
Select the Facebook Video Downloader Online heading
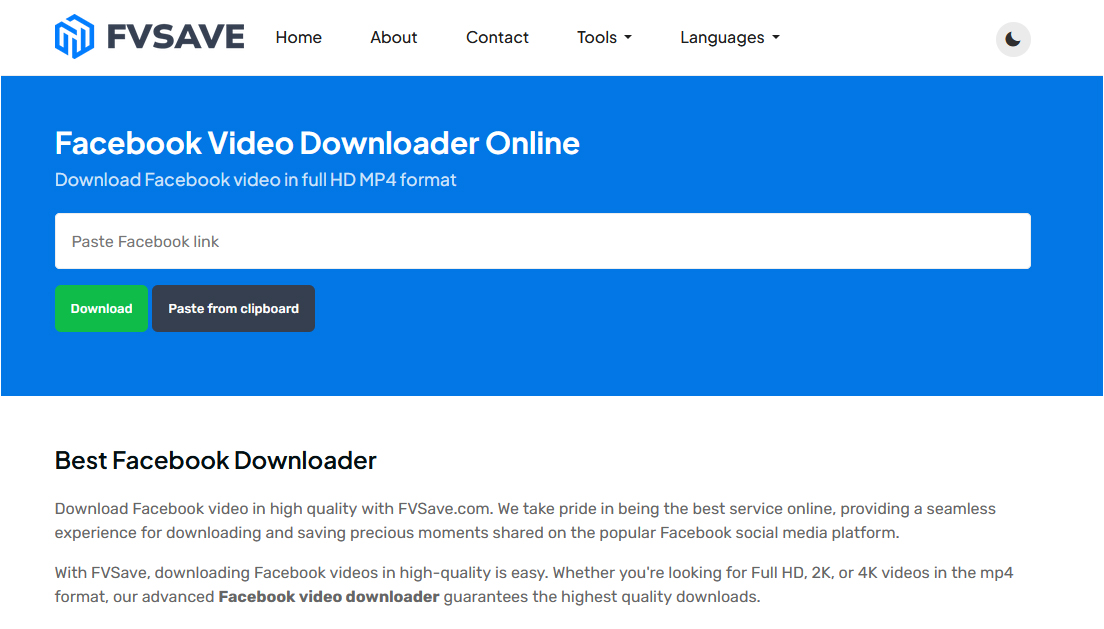[x=318, y=143]
